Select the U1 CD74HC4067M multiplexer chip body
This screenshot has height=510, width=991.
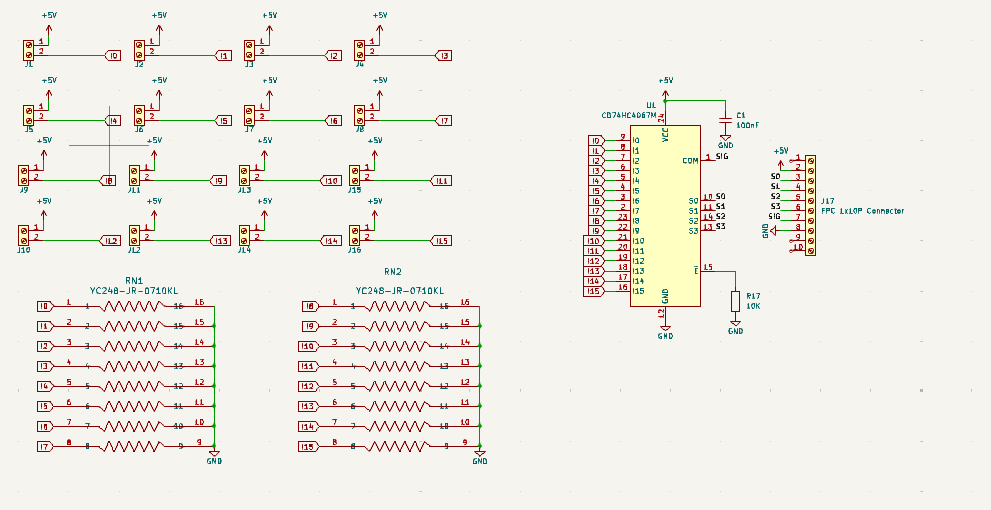[x=665, y=216]
